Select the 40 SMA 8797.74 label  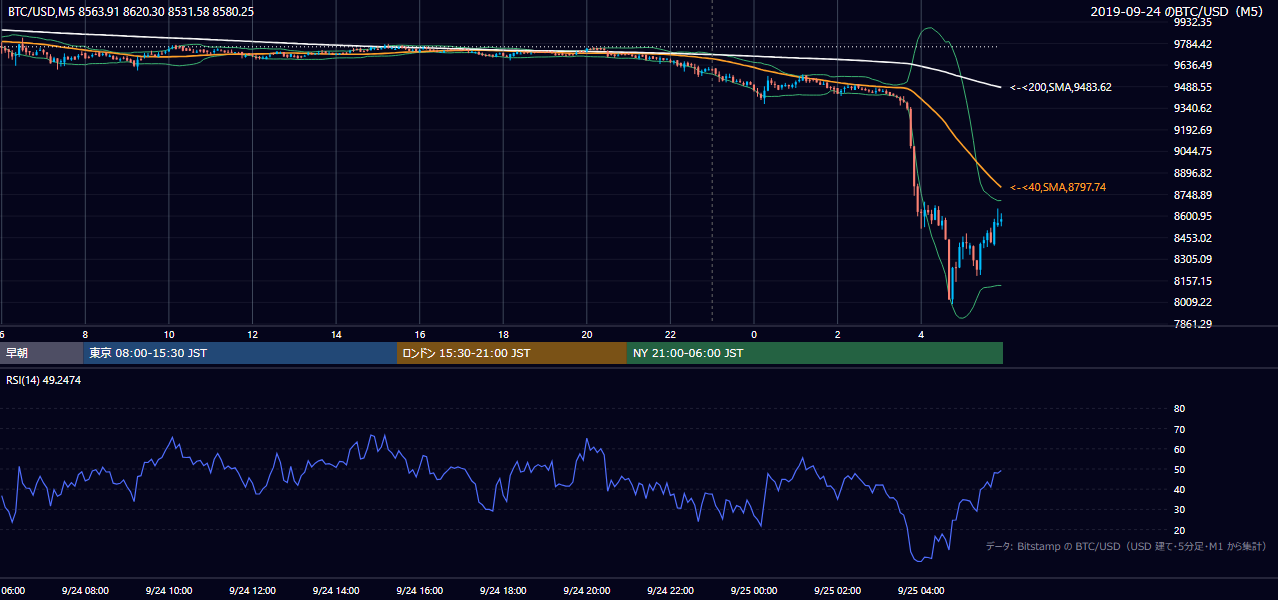click(1058, 187)
